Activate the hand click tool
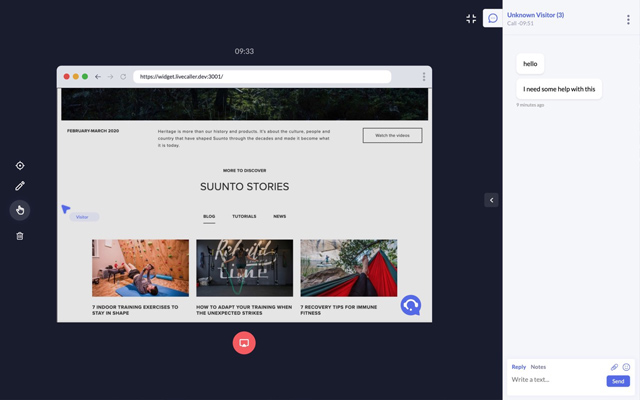 pos(20,210)
